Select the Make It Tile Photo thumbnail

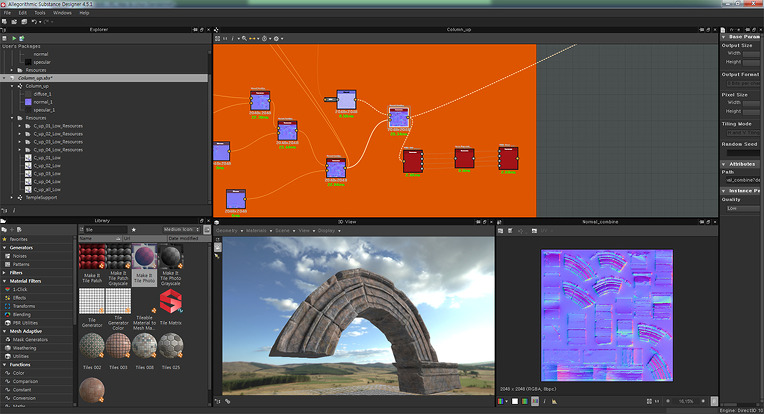coord(144,265)
